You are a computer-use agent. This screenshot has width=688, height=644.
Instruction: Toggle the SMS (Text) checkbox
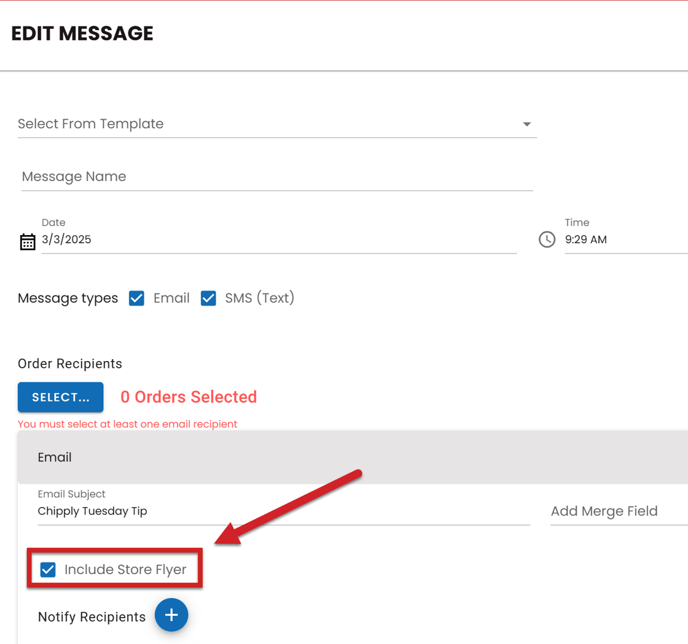(208, 298)
